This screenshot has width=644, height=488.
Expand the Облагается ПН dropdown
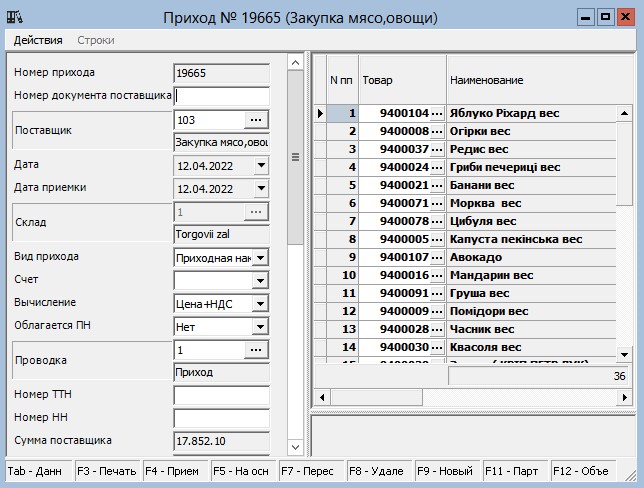[x=261, y=327]
